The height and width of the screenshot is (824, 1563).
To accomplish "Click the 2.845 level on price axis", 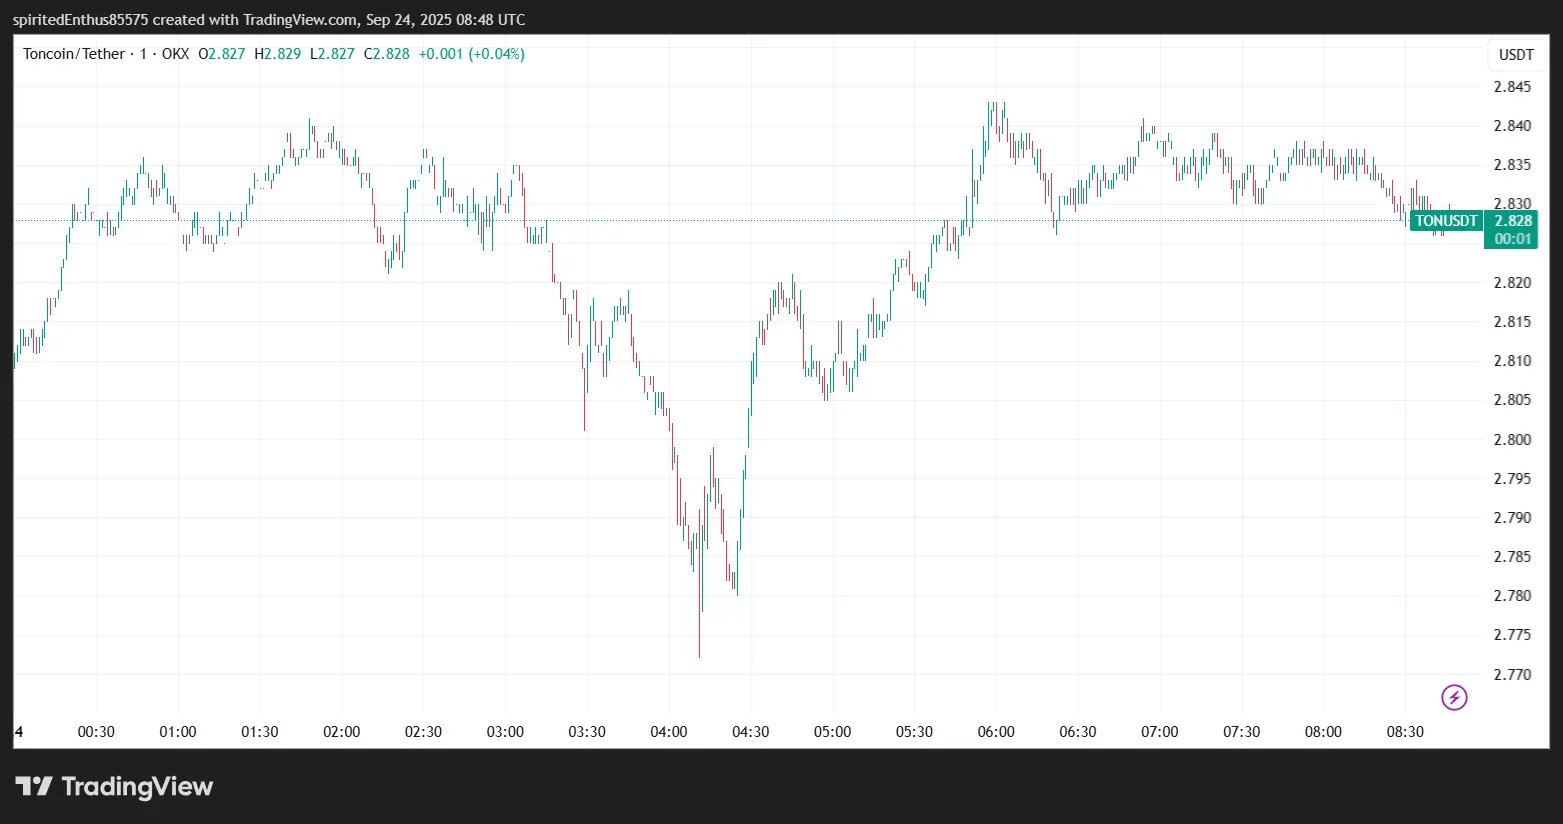I will pyautogui.click(x=1512, y=87).
